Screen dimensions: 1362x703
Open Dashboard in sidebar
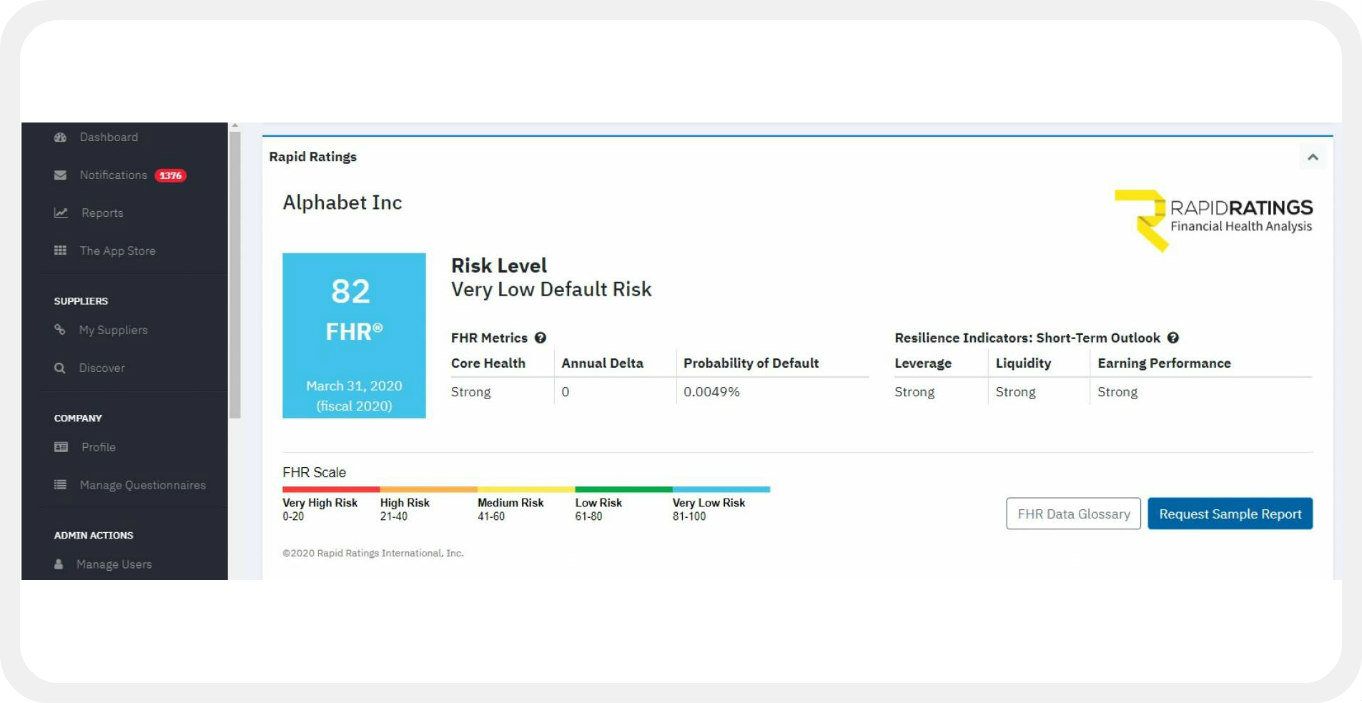click(109, 137)
